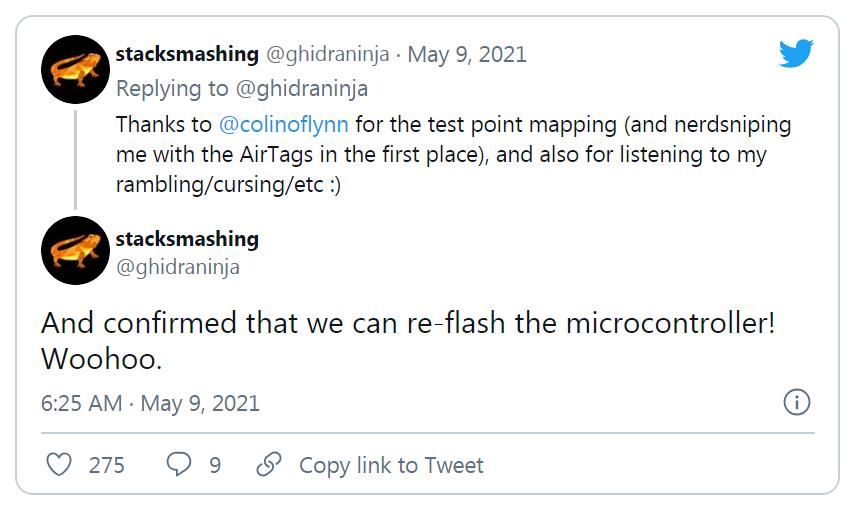The height and width of the screenshot is (506, 848).
Task: Open replies via the speech bubble icon
Action: point(178,465)
